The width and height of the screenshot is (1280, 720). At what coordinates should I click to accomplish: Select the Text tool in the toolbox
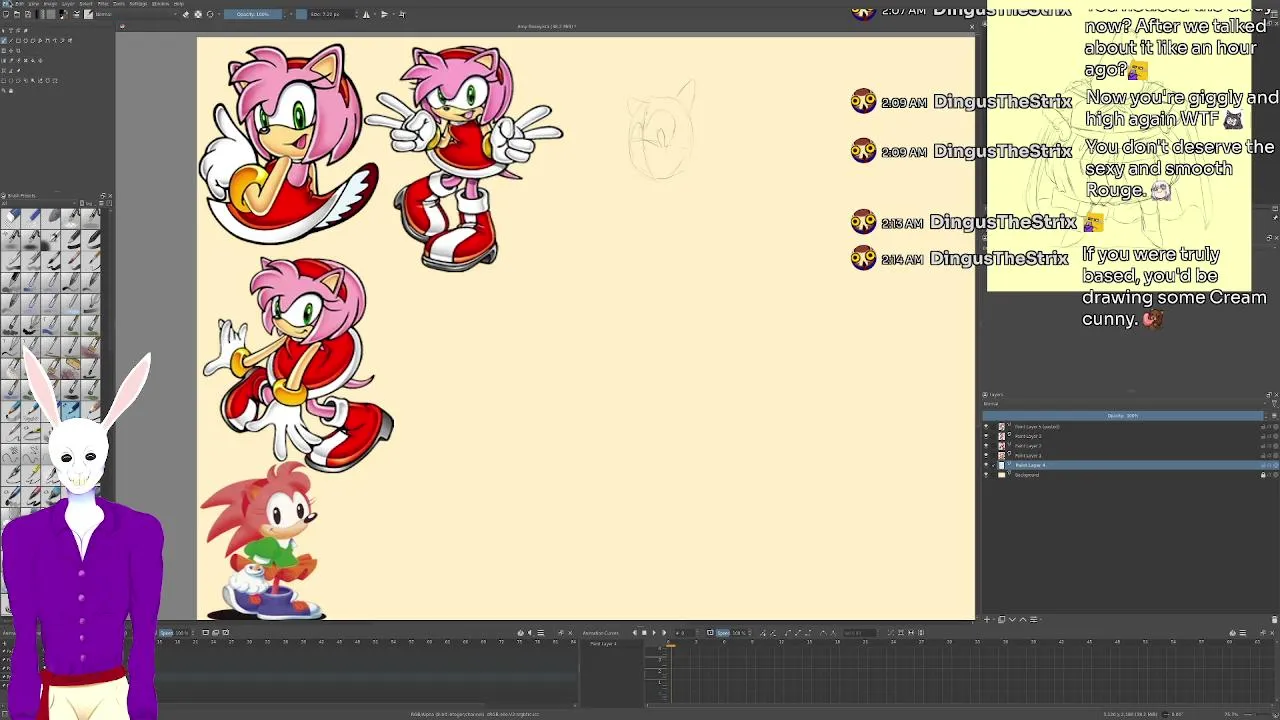(x=11, y=31)
